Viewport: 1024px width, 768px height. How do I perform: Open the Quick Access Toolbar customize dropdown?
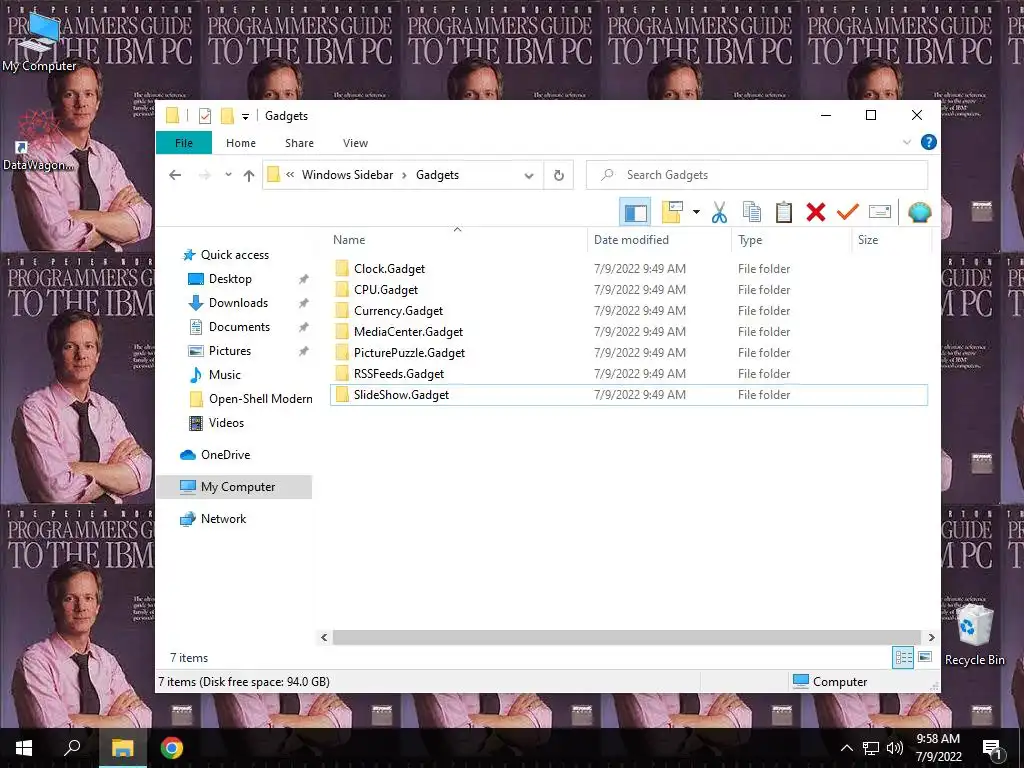click(x=246, y=117)
